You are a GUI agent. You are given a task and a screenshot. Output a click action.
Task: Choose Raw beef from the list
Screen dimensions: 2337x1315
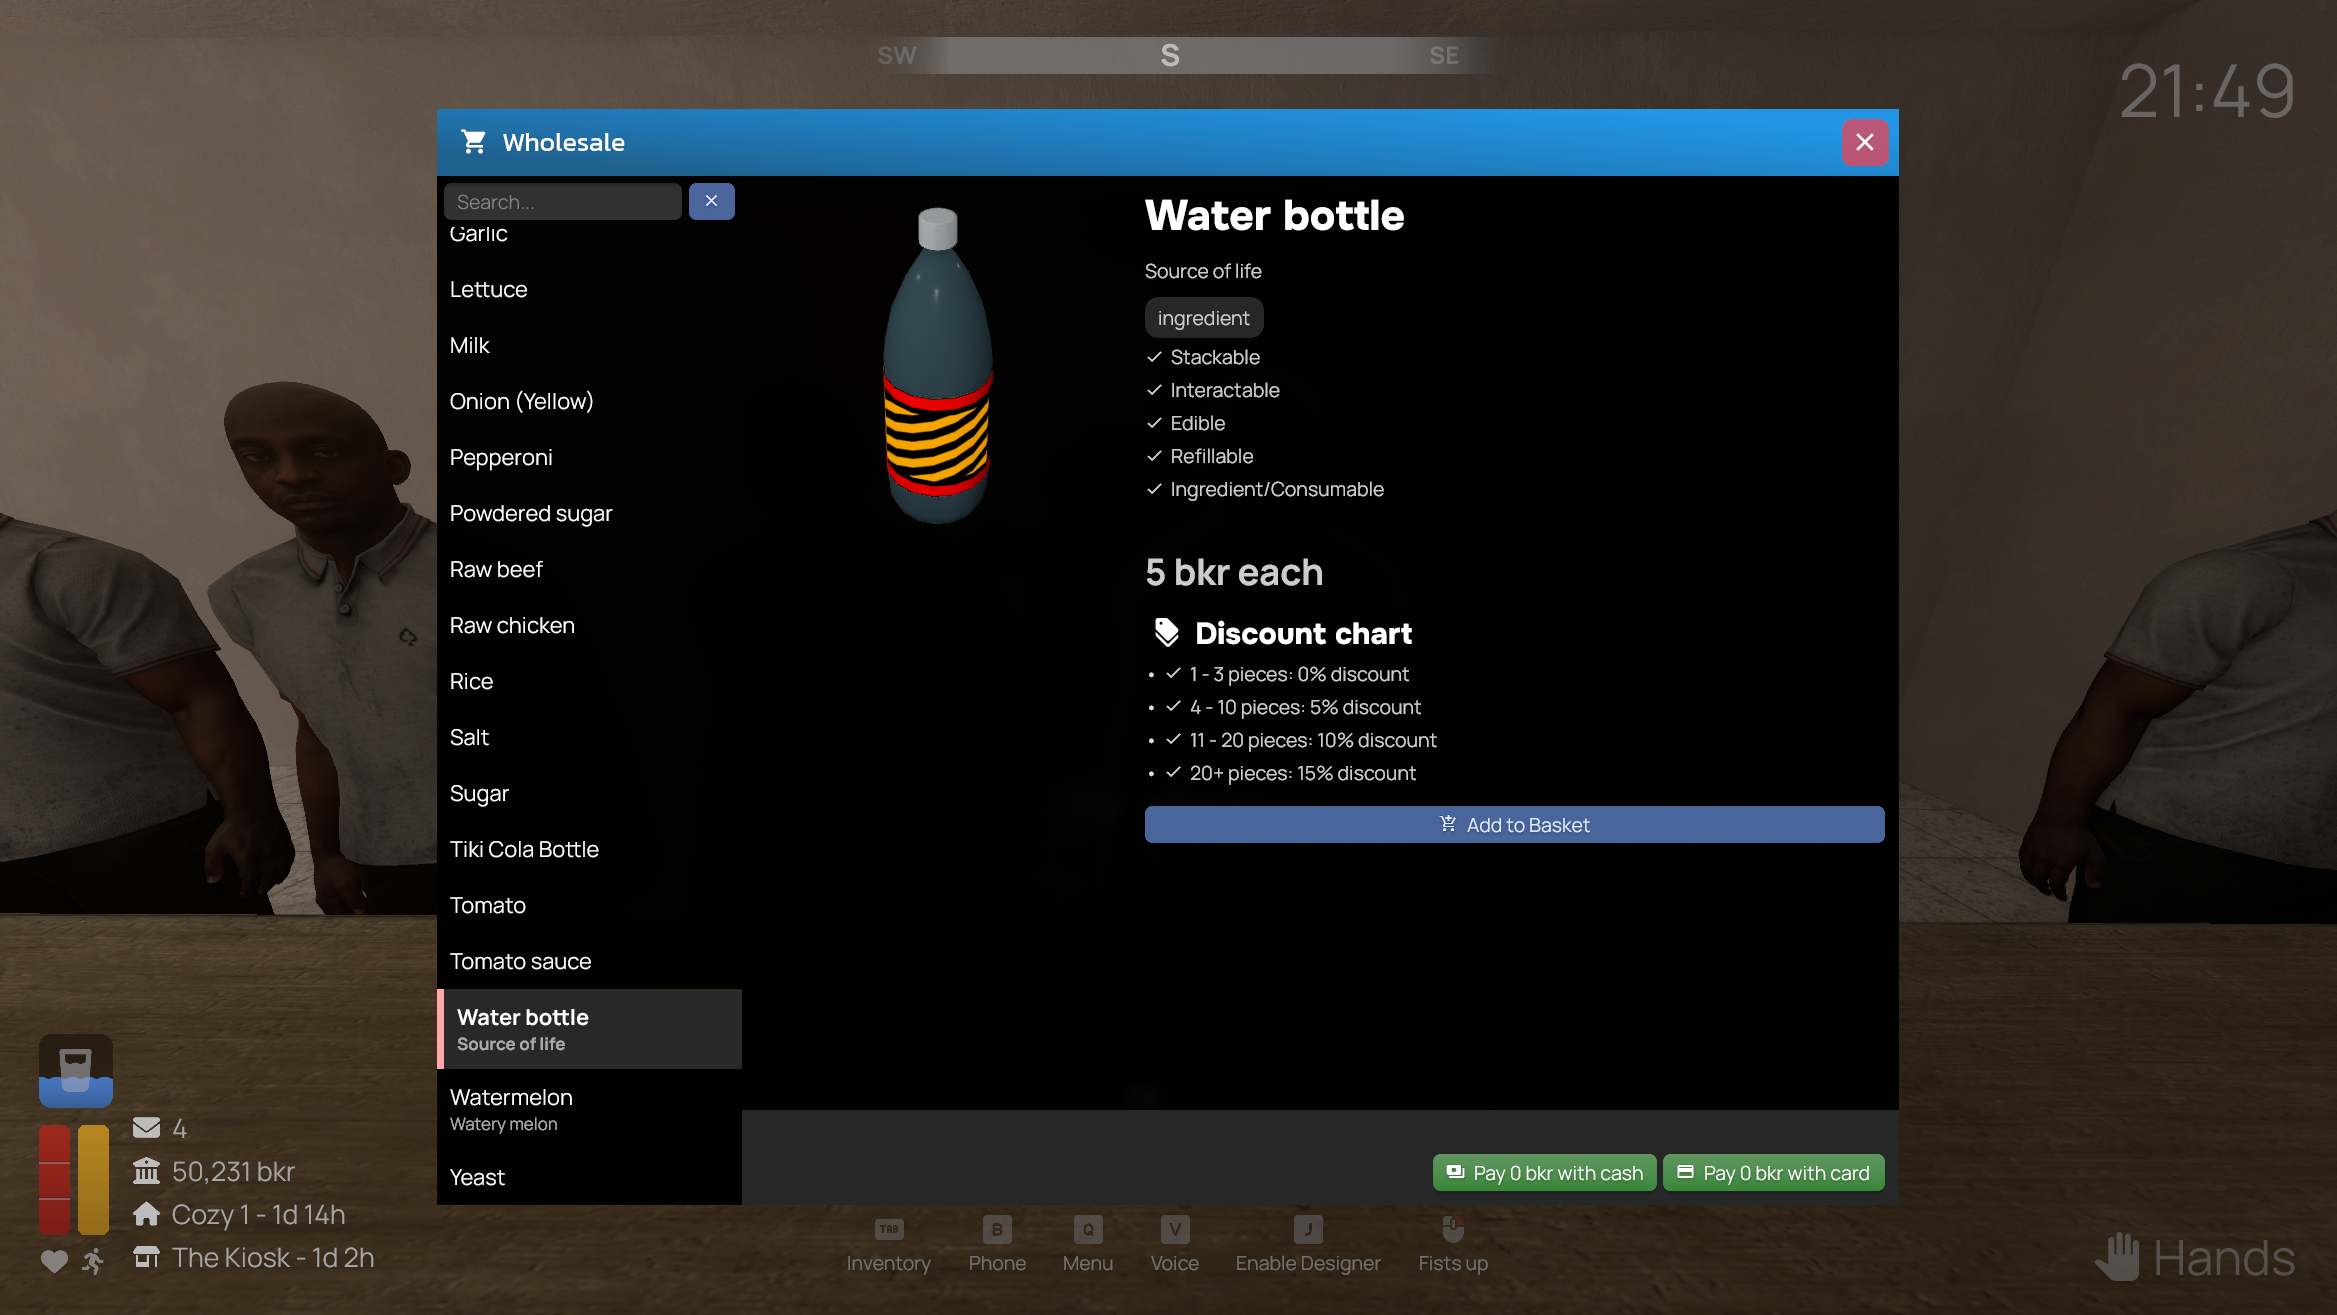pyautogui.click(x=589, y=569)
